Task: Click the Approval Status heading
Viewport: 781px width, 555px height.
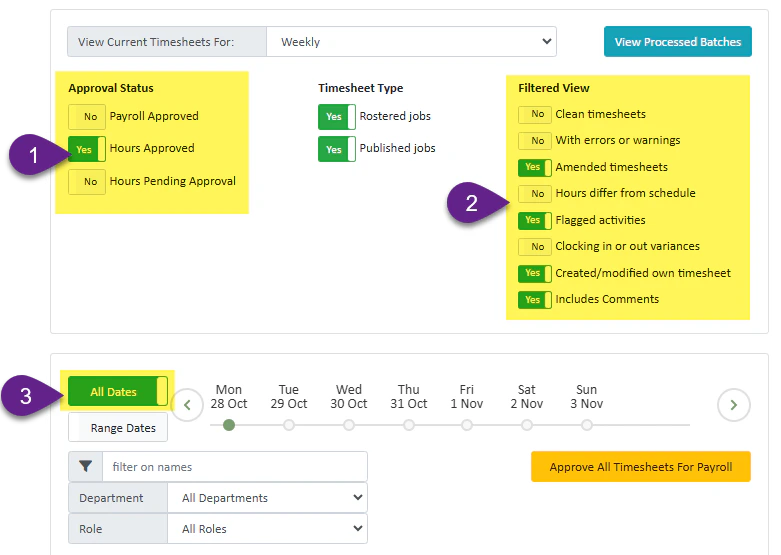Action: tap(111, 88)
